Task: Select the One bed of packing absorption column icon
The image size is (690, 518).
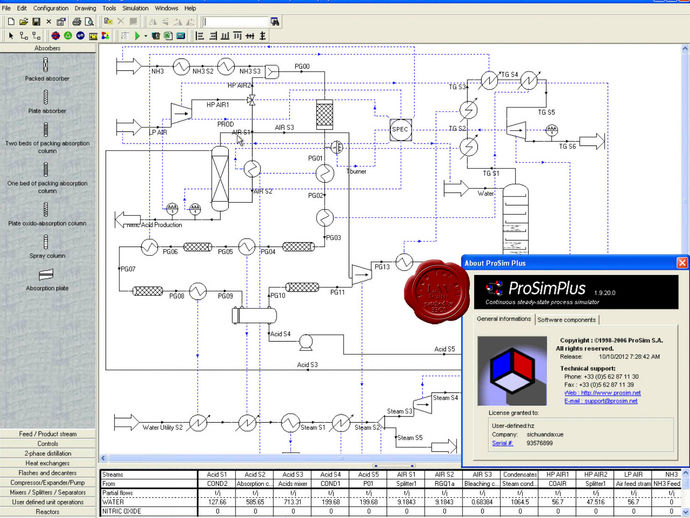Action: pyautogui.click(x=46, y=169)
